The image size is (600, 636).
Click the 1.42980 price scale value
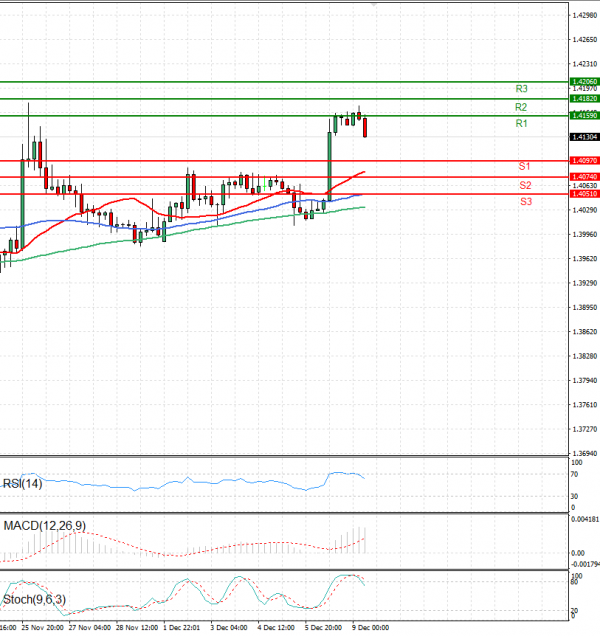click(585, 15)
